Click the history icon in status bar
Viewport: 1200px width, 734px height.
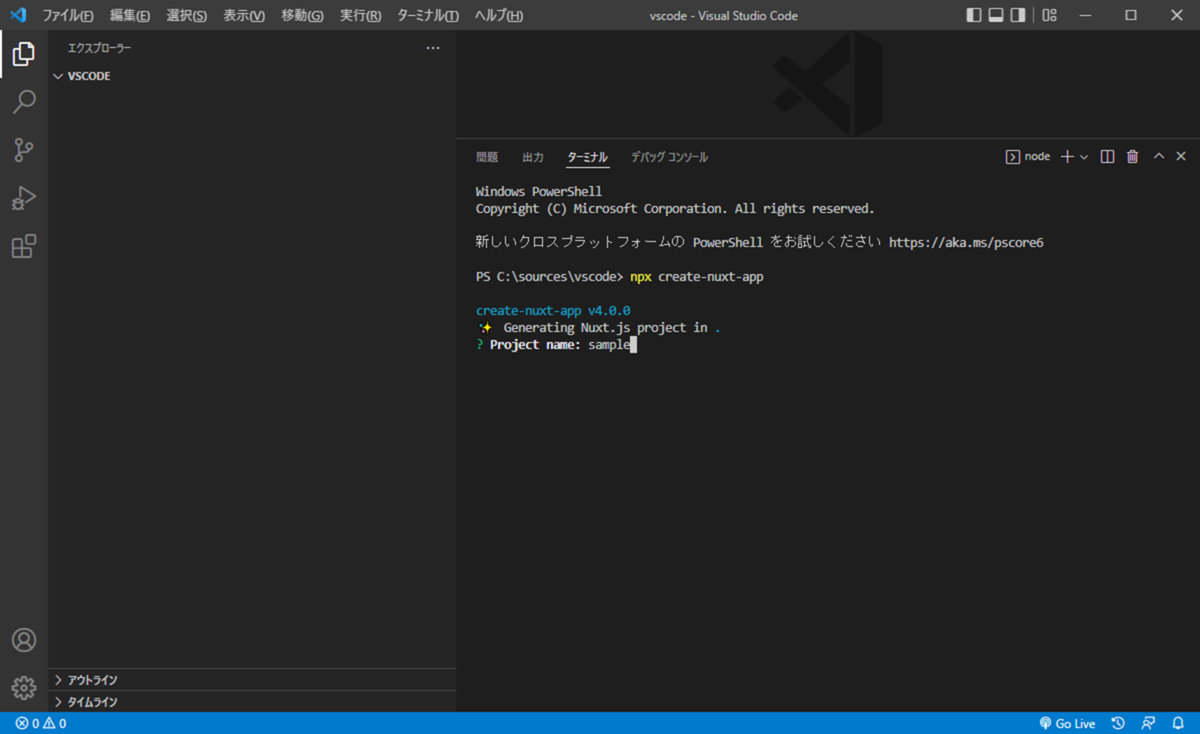(1119, 723)
